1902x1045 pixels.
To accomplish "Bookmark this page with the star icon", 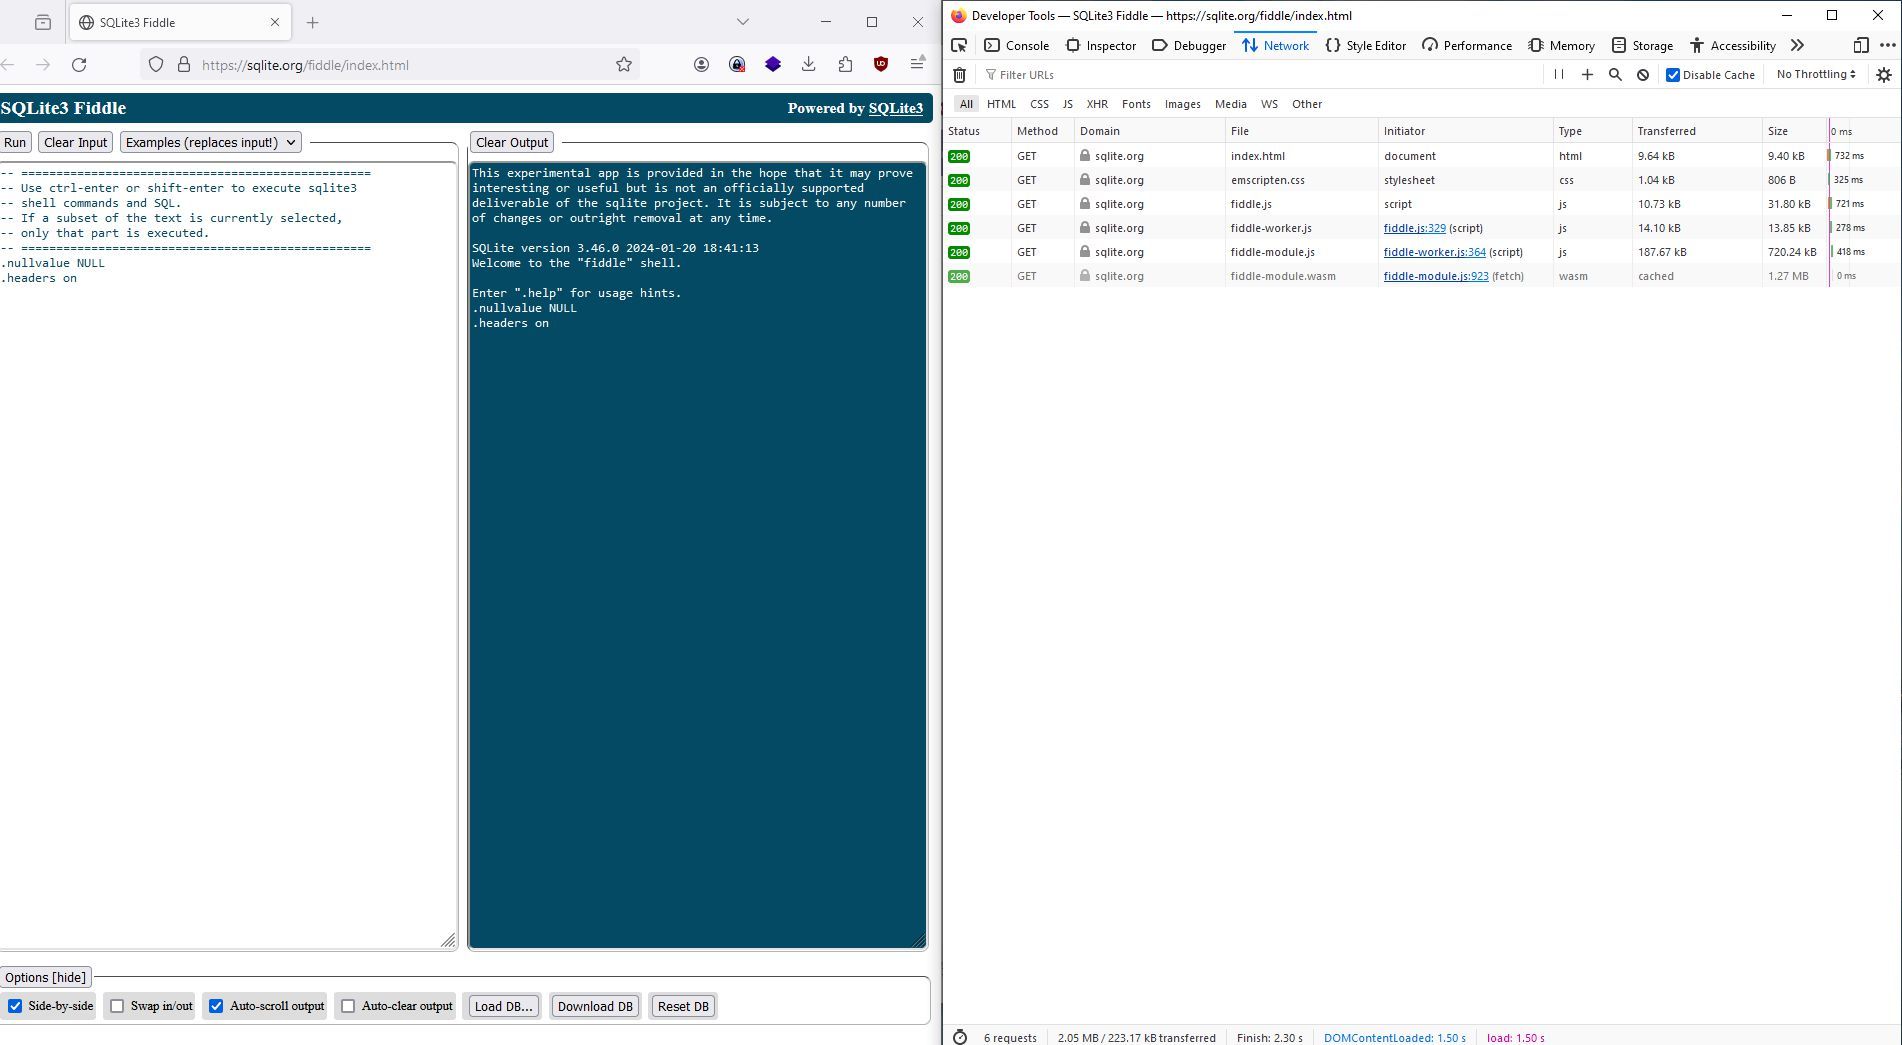I will click(624, 65).
